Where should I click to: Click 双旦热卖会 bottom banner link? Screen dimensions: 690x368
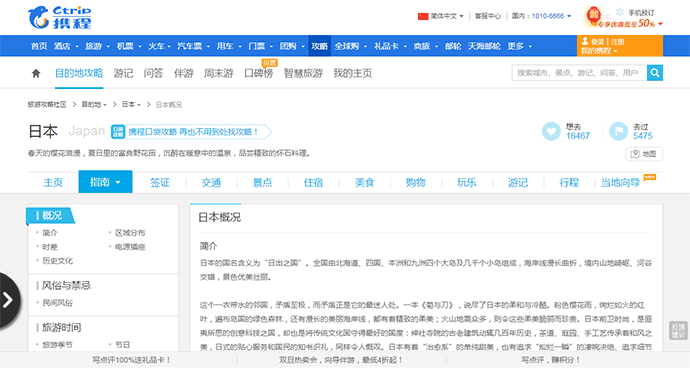(x=341, y=360)
